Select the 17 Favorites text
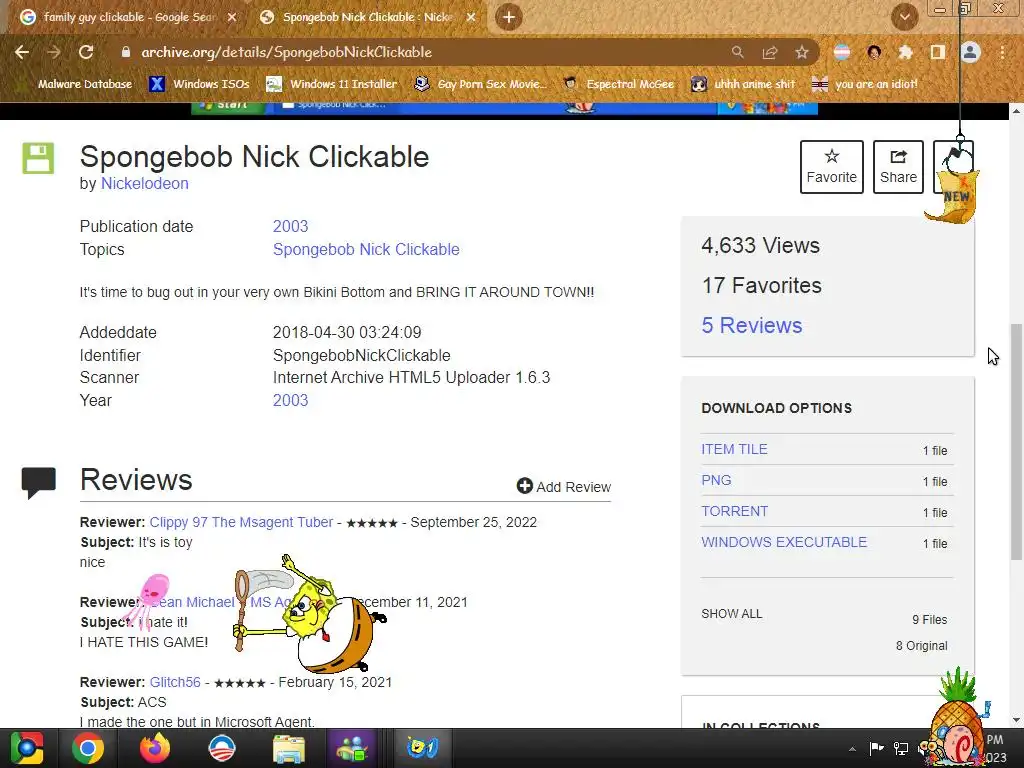 point(761,285)
